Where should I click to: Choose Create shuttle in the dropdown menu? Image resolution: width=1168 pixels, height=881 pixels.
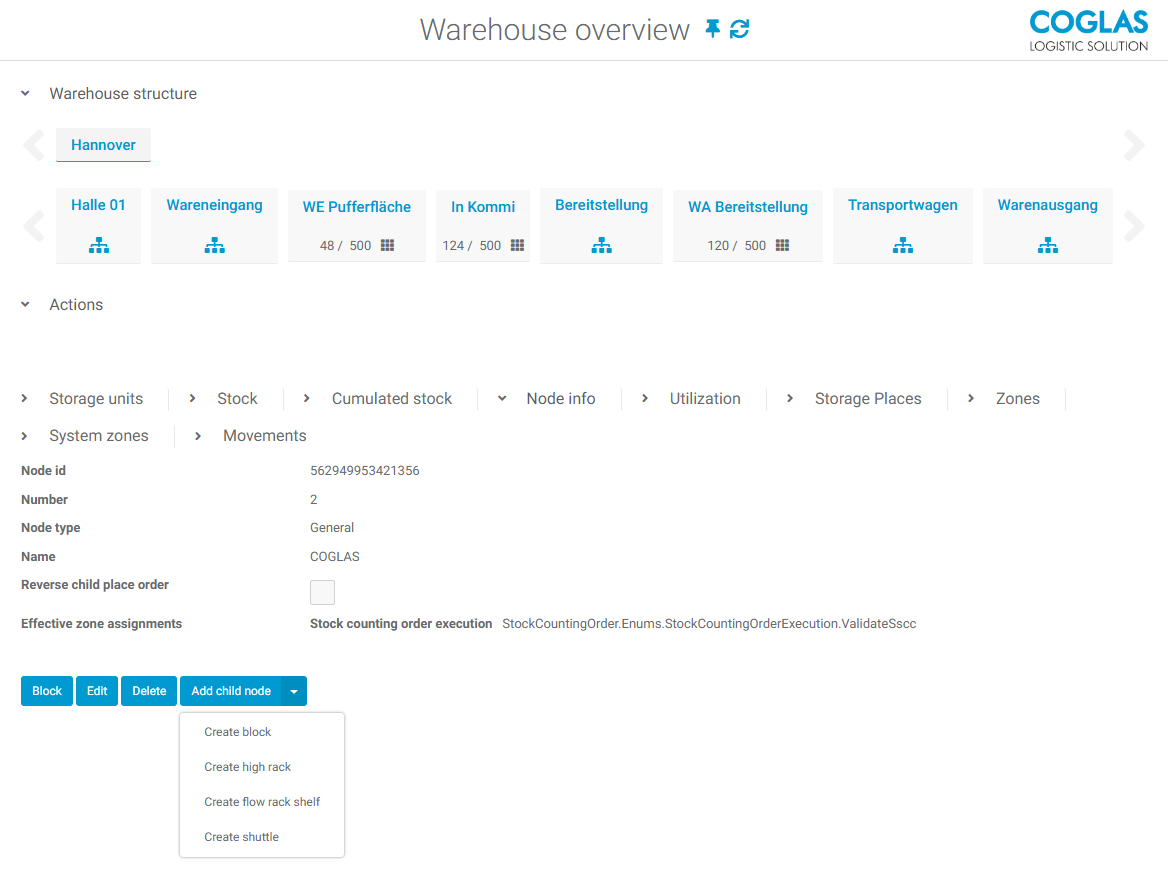pos(241,837)
